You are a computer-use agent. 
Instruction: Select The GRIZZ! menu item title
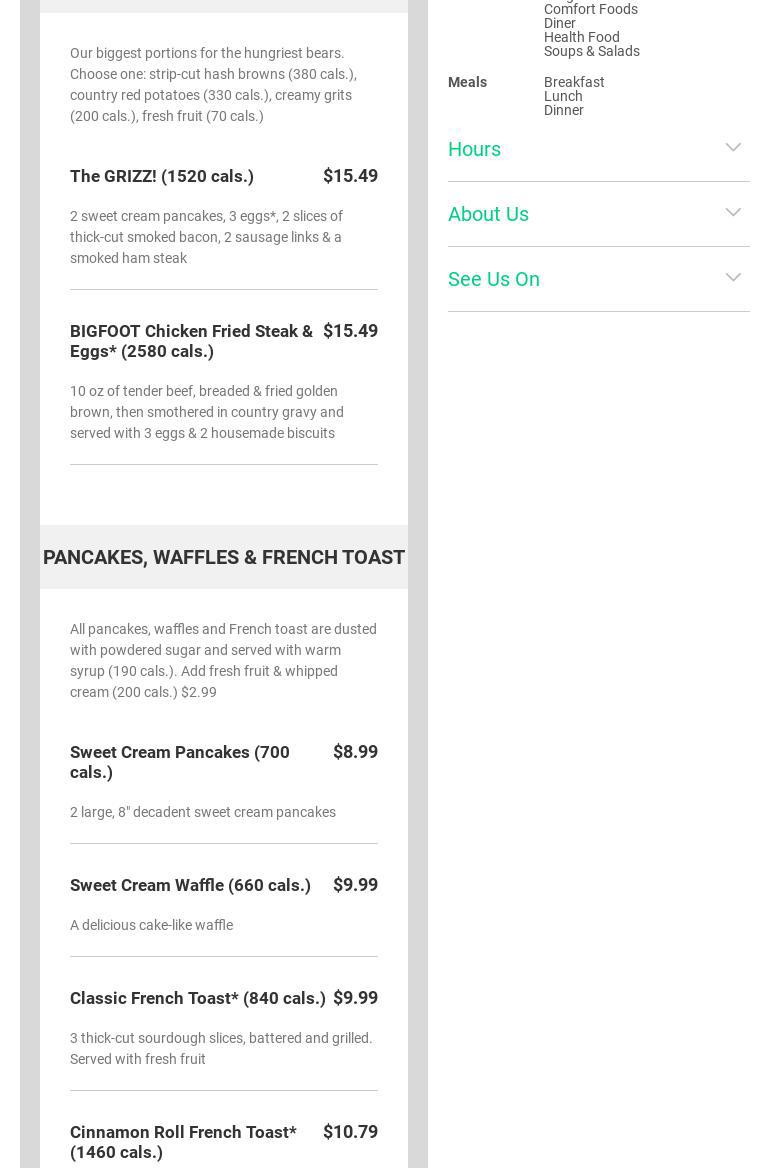pos(162,176)
